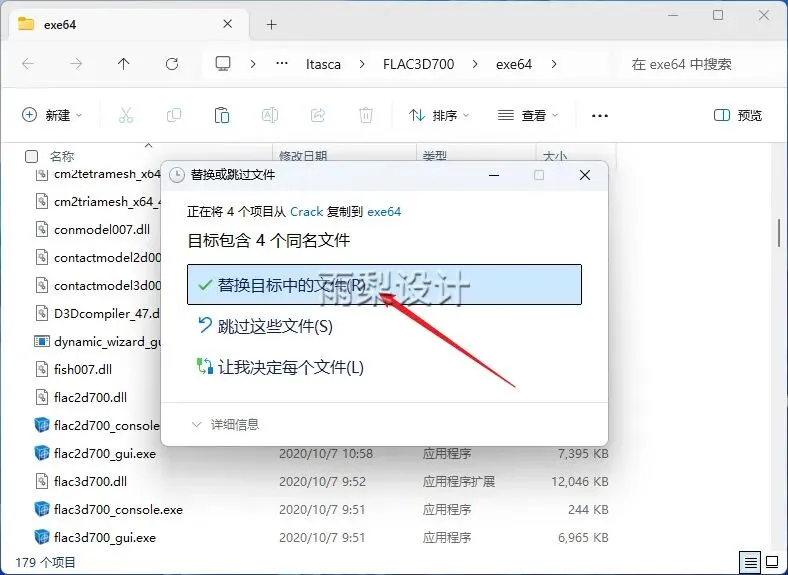Open the See more ellipsis menu
The image size is (788, 575).
(x=600, y=116)
